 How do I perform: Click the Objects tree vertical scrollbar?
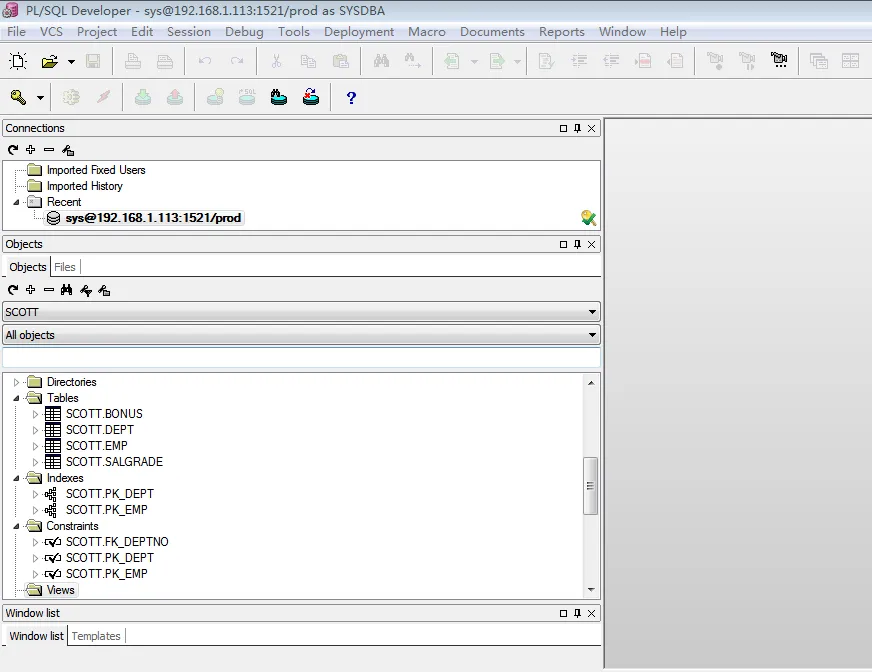pos(592,485)
